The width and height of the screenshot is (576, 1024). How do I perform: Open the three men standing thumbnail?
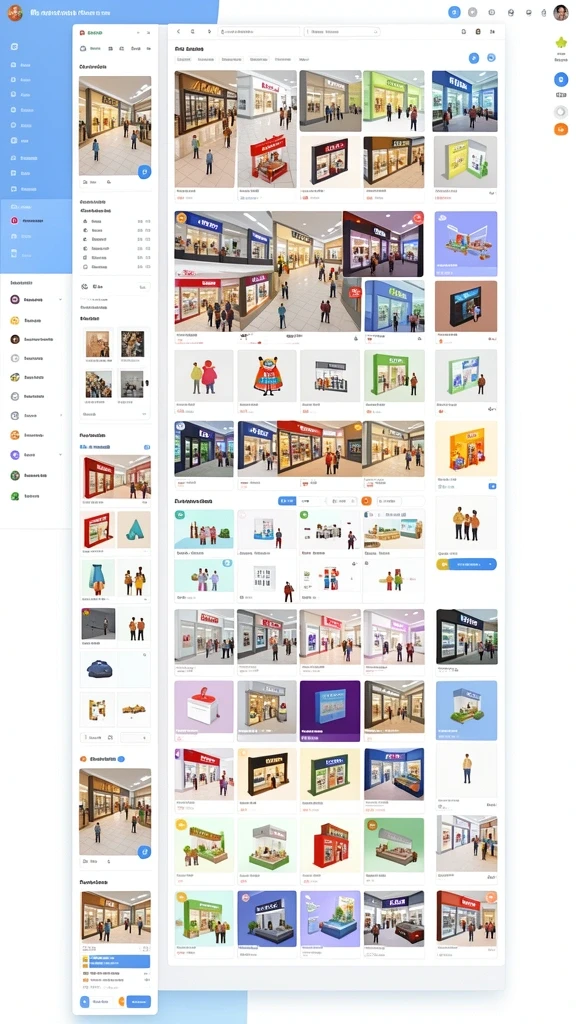(x=466, y=524)
